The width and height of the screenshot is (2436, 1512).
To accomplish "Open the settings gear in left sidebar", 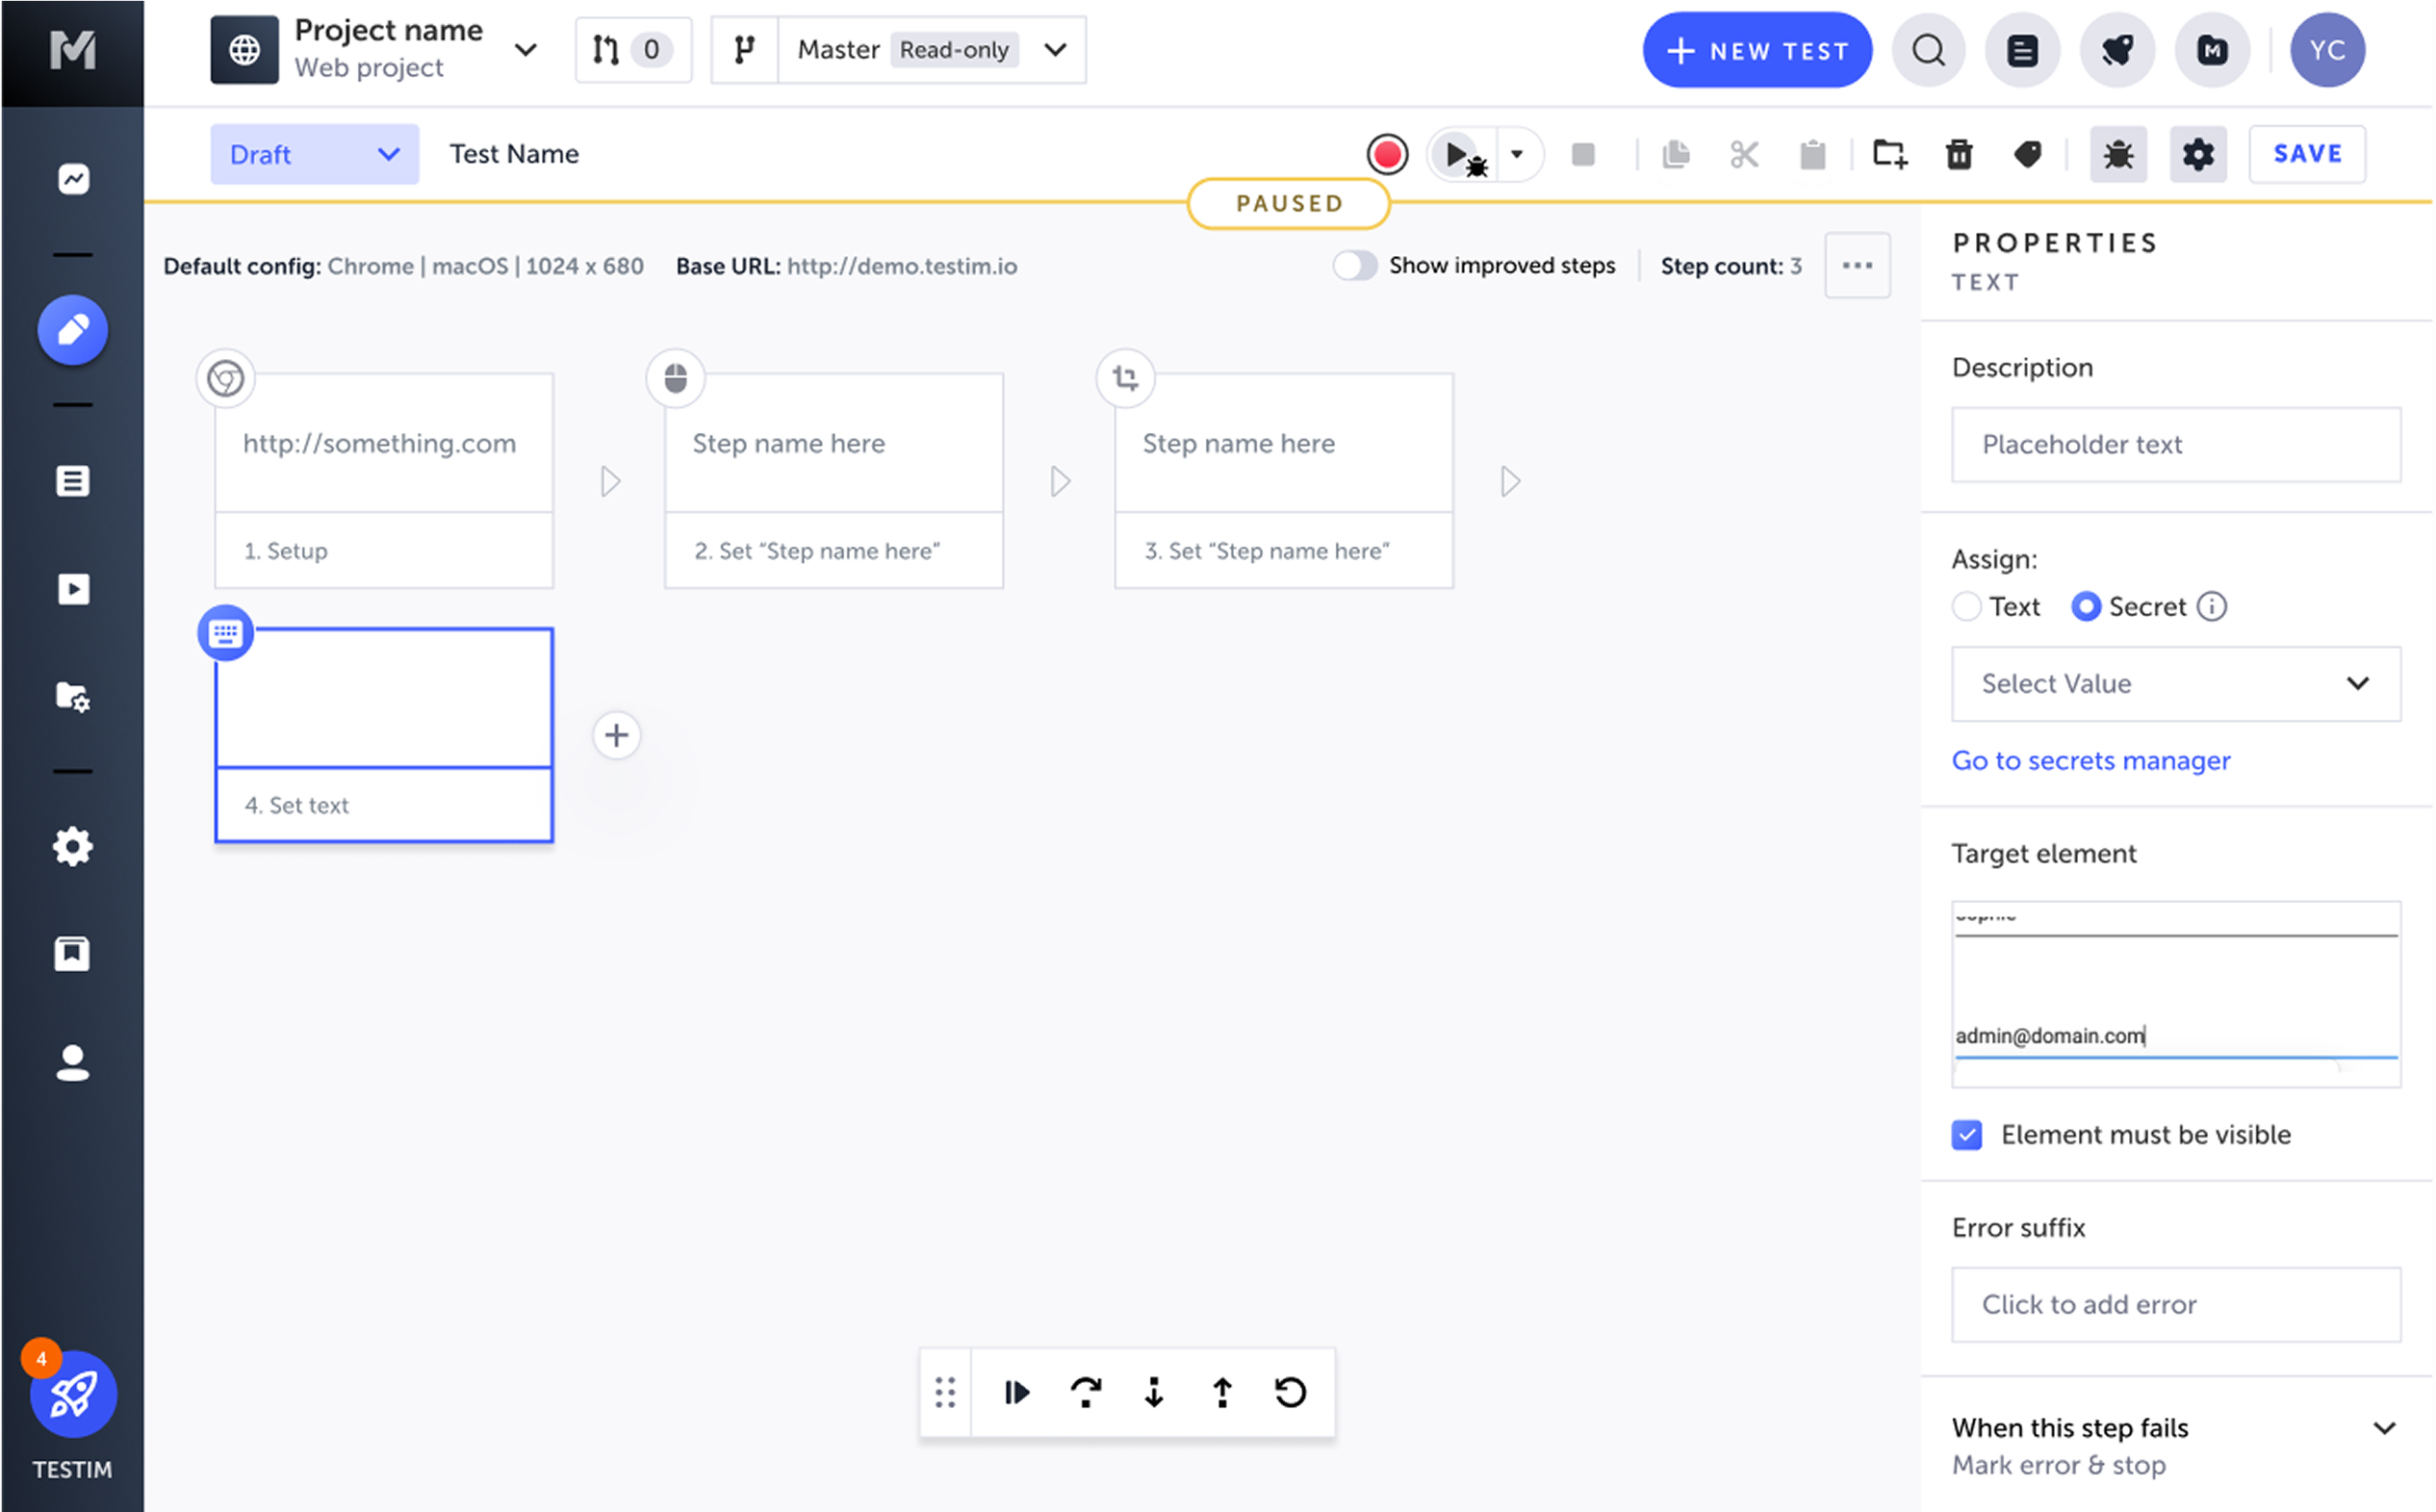I will pos(73,847).
